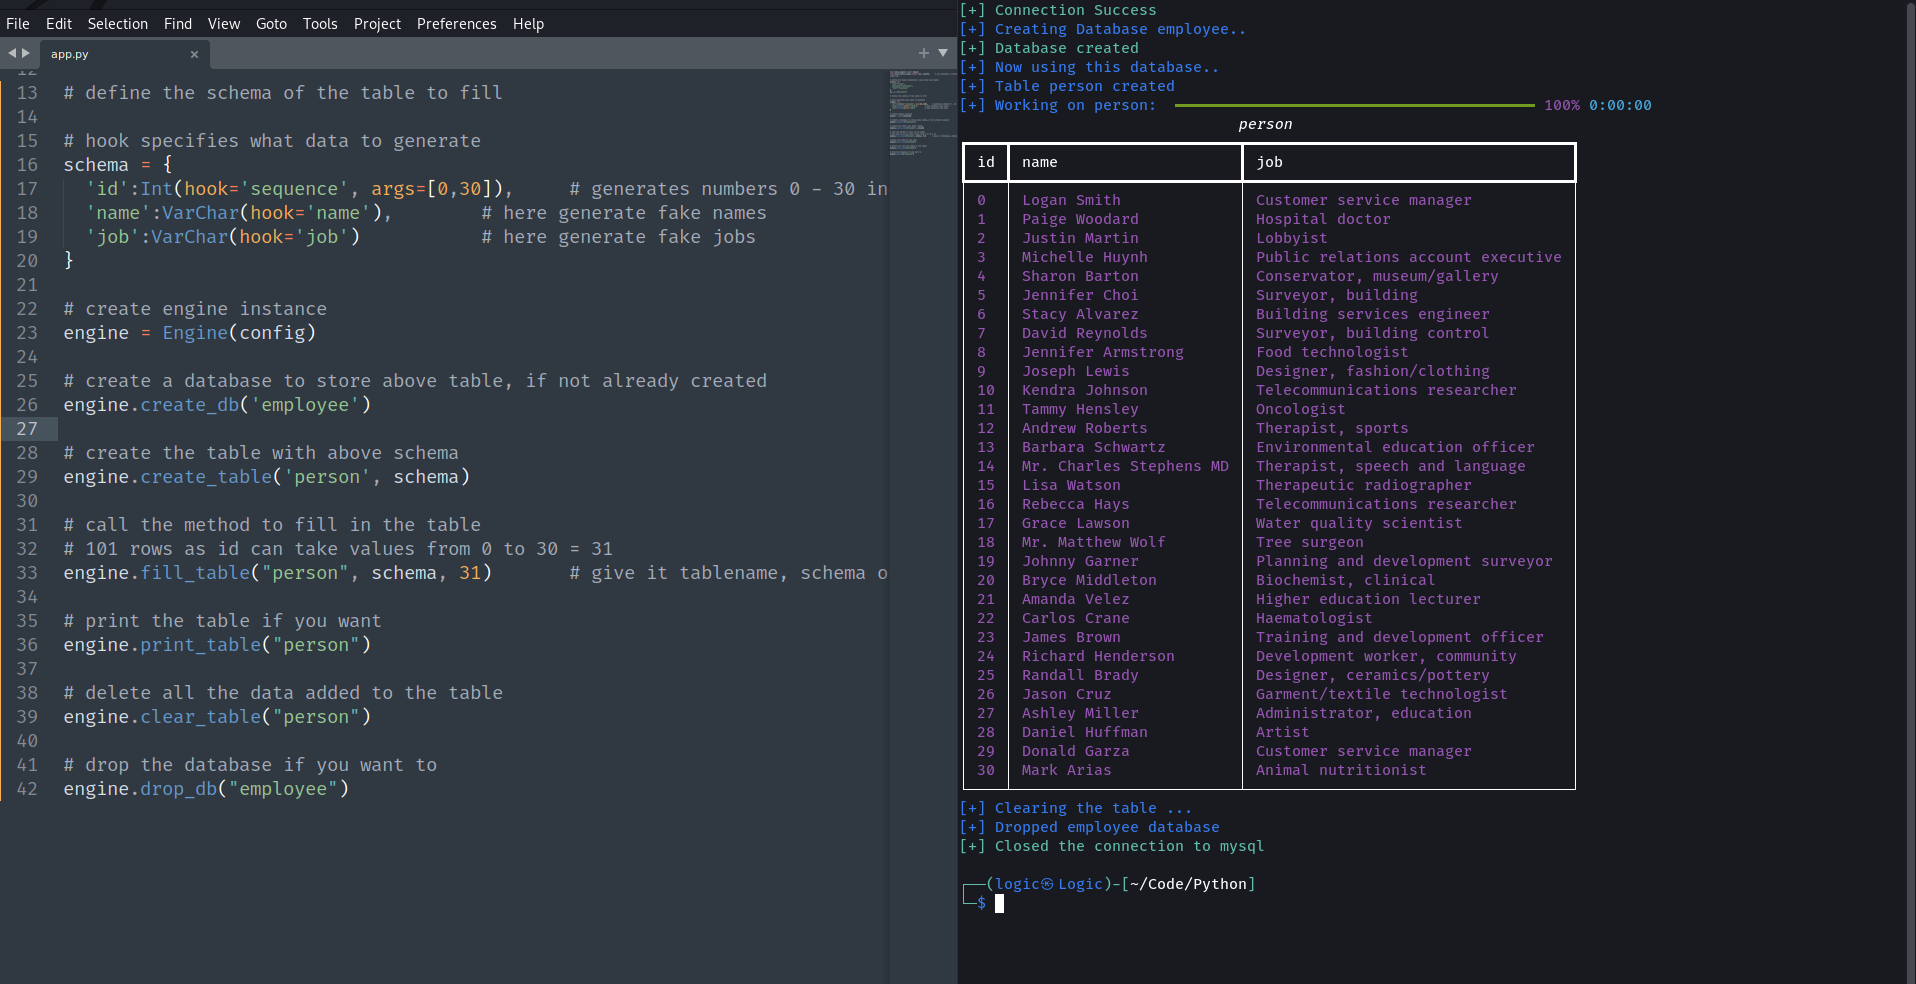Image resolution: width=1916 pixels, height=984 pixels.
Task: Click 'Logan Smith' in the name column
Action: (1071, 200)
